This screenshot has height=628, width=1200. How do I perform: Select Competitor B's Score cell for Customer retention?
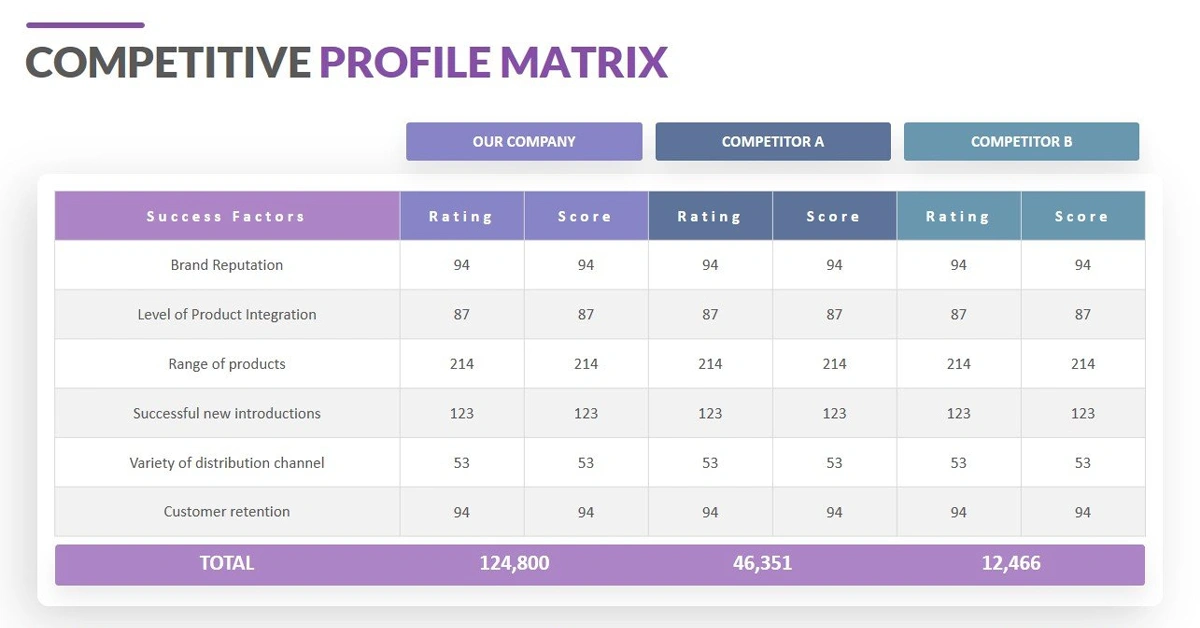1082,512
